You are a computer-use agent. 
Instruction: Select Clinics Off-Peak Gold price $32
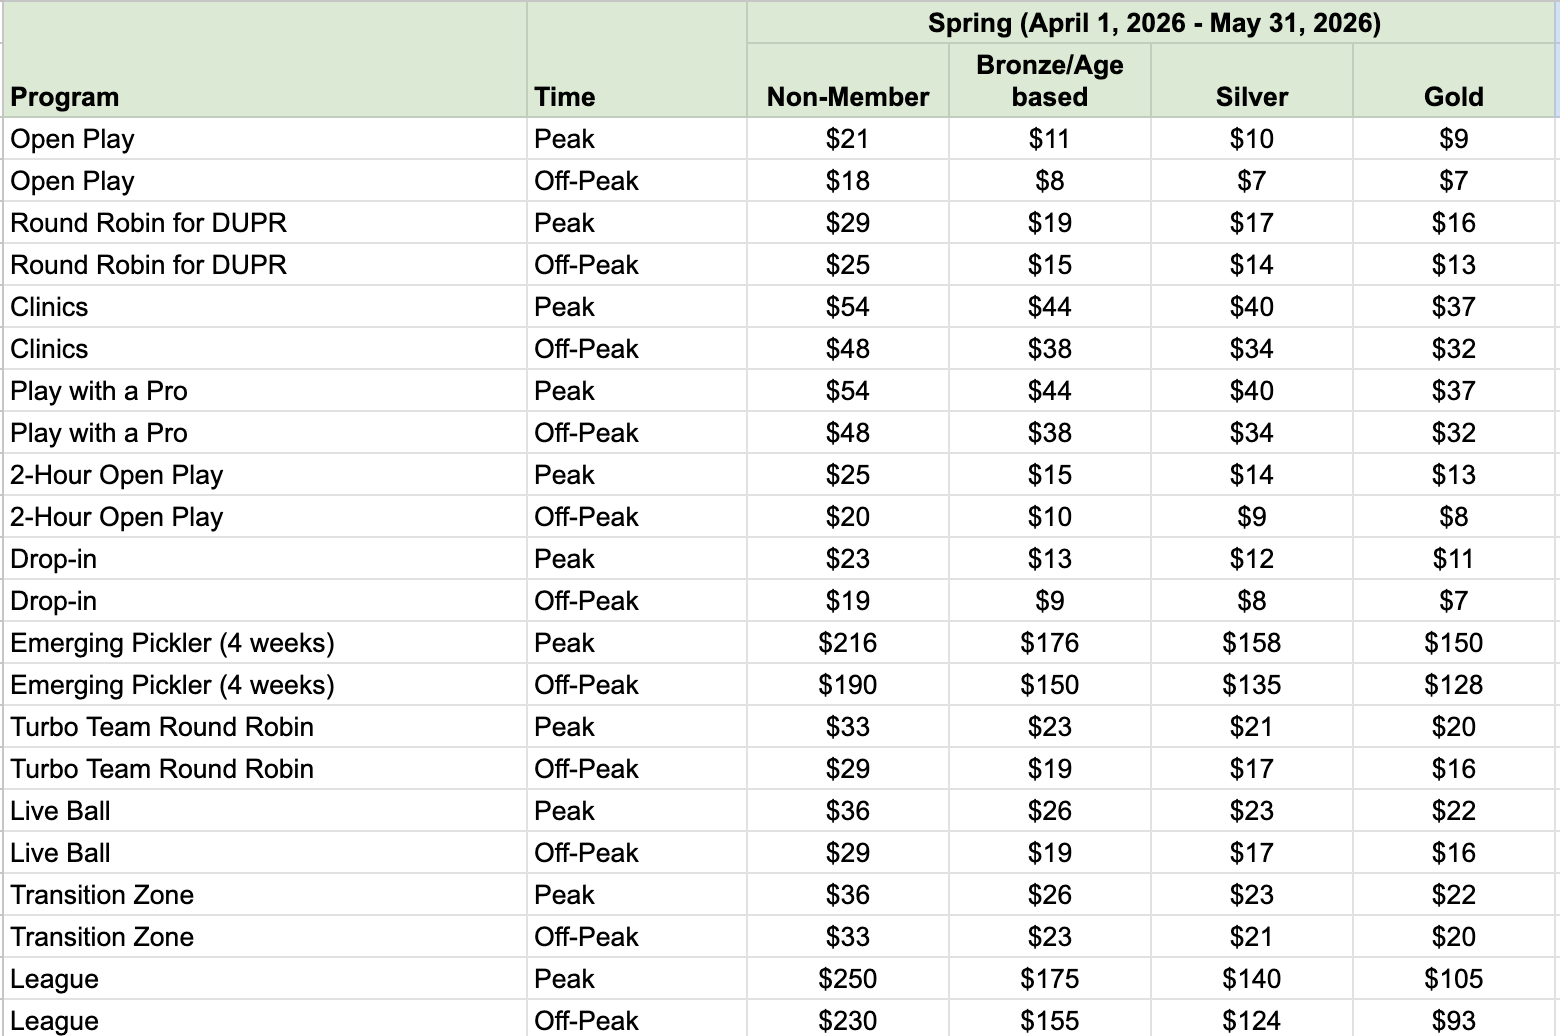[1454, 349]
